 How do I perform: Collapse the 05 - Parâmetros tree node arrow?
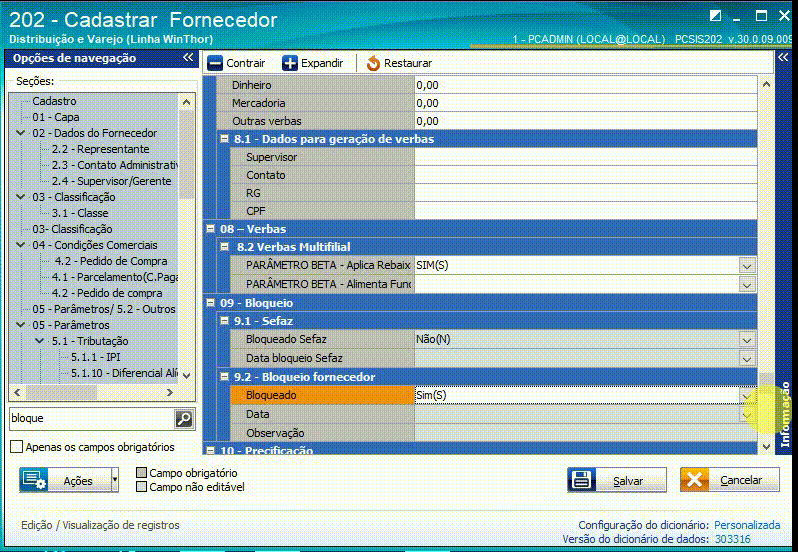coord(21,325)
